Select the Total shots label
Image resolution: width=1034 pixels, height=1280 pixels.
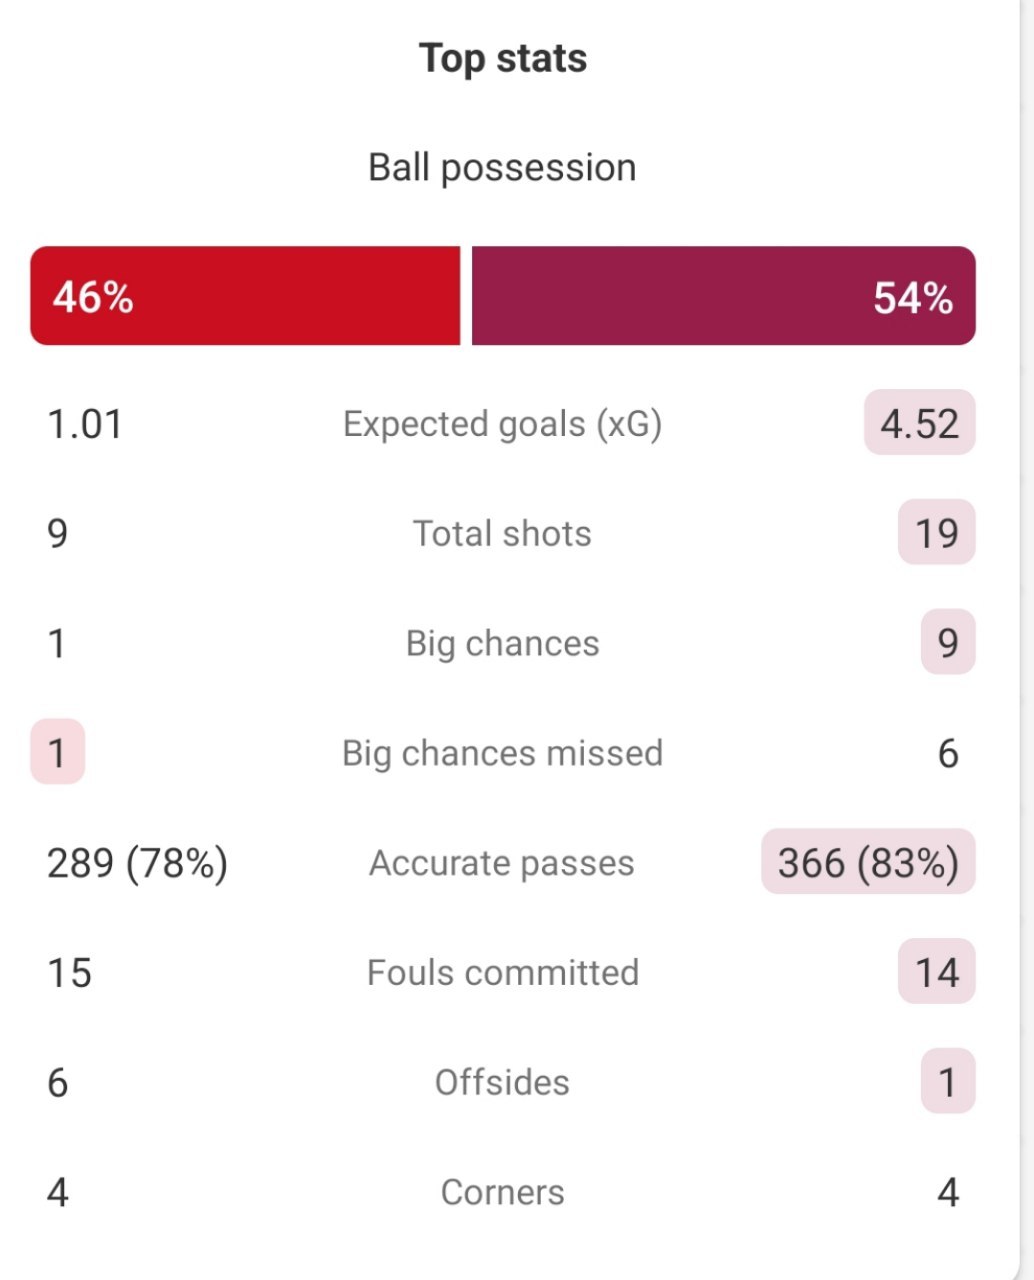(502, 533)
